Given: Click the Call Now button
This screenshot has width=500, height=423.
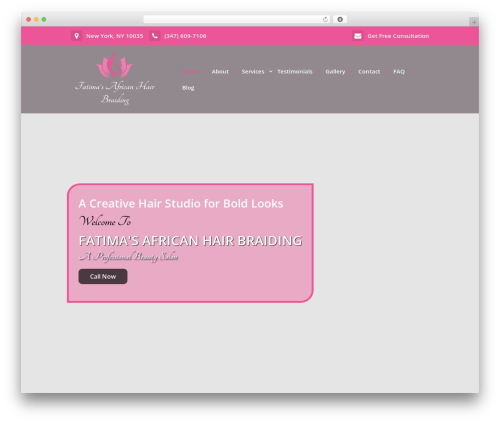Looking at the screenshot, I should pos(103,276).
